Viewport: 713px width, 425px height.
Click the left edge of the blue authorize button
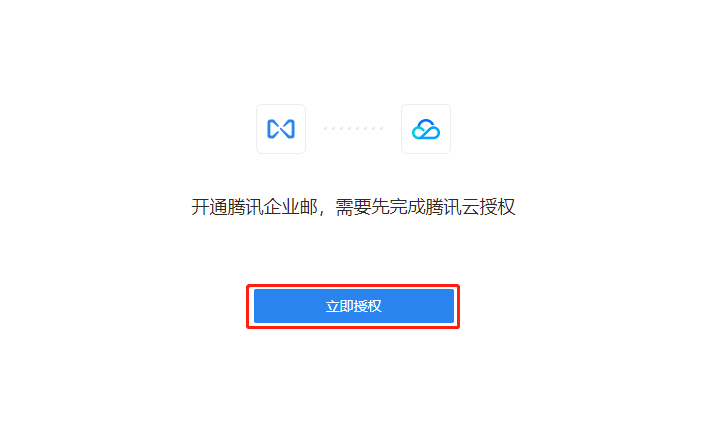[256, 306]
